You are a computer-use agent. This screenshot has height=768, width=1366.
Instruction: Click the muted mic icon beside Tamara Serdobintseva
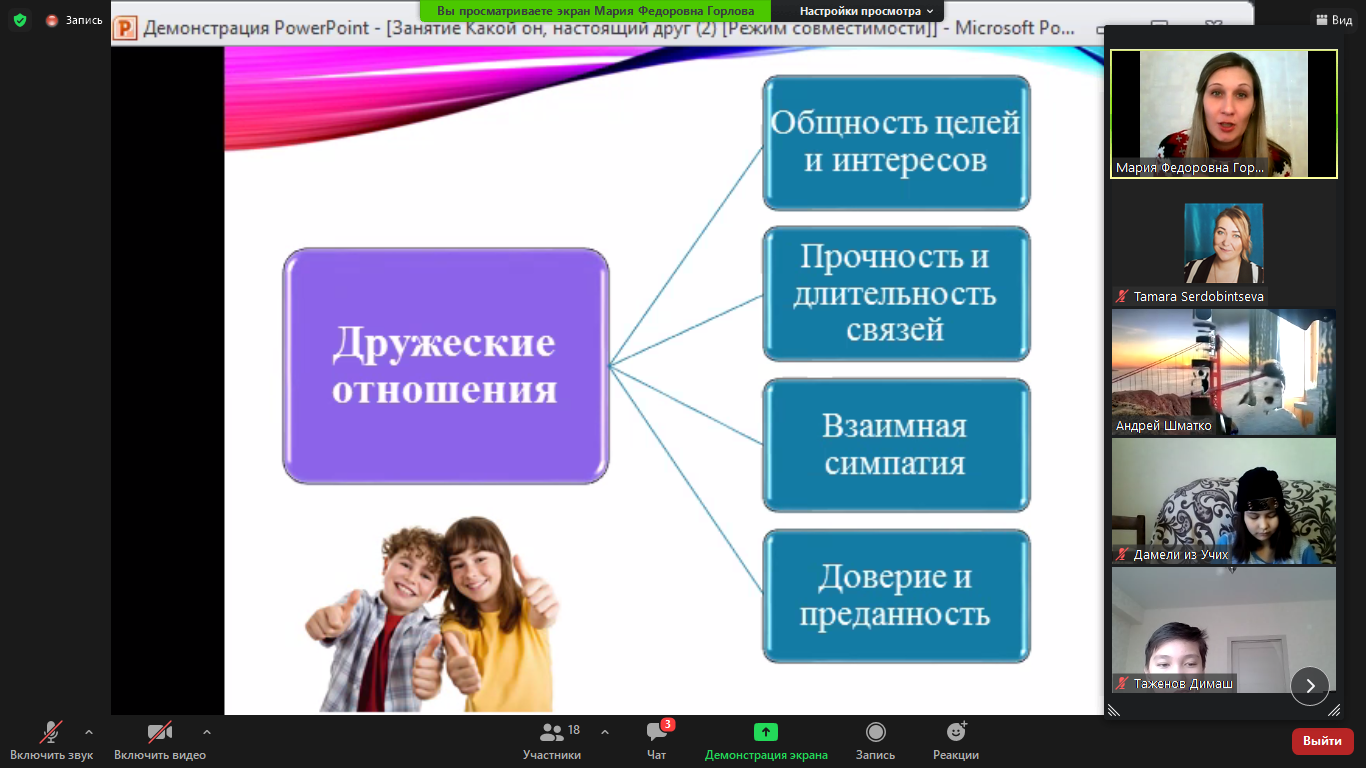pyautogui.click(x=1123, y=297)
